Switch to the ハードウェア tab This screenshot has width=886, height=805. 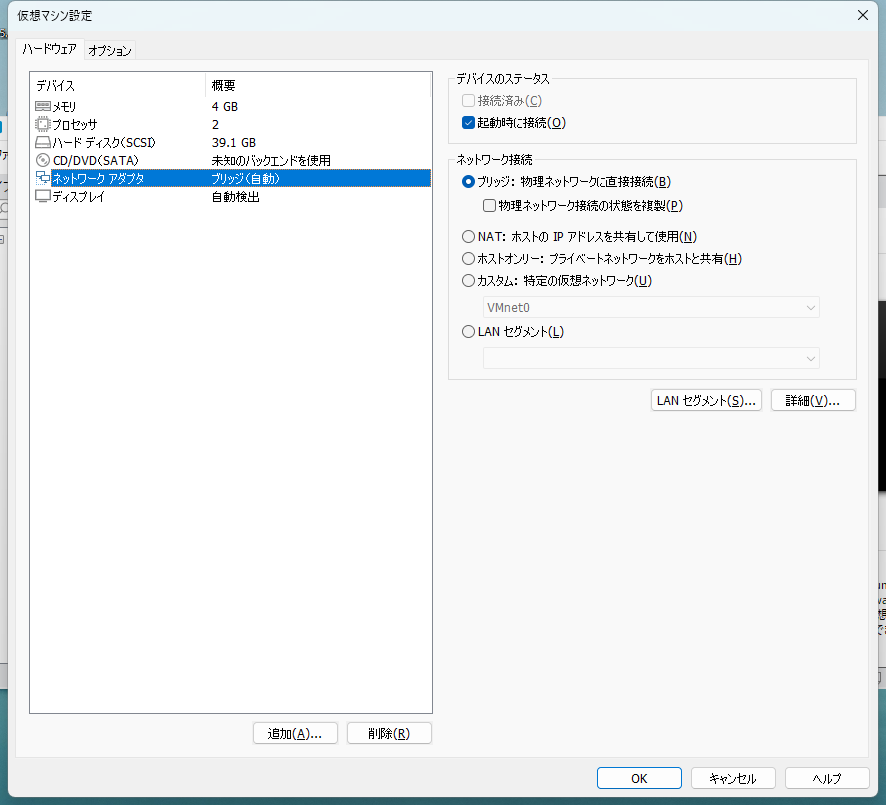coord(50,50)
